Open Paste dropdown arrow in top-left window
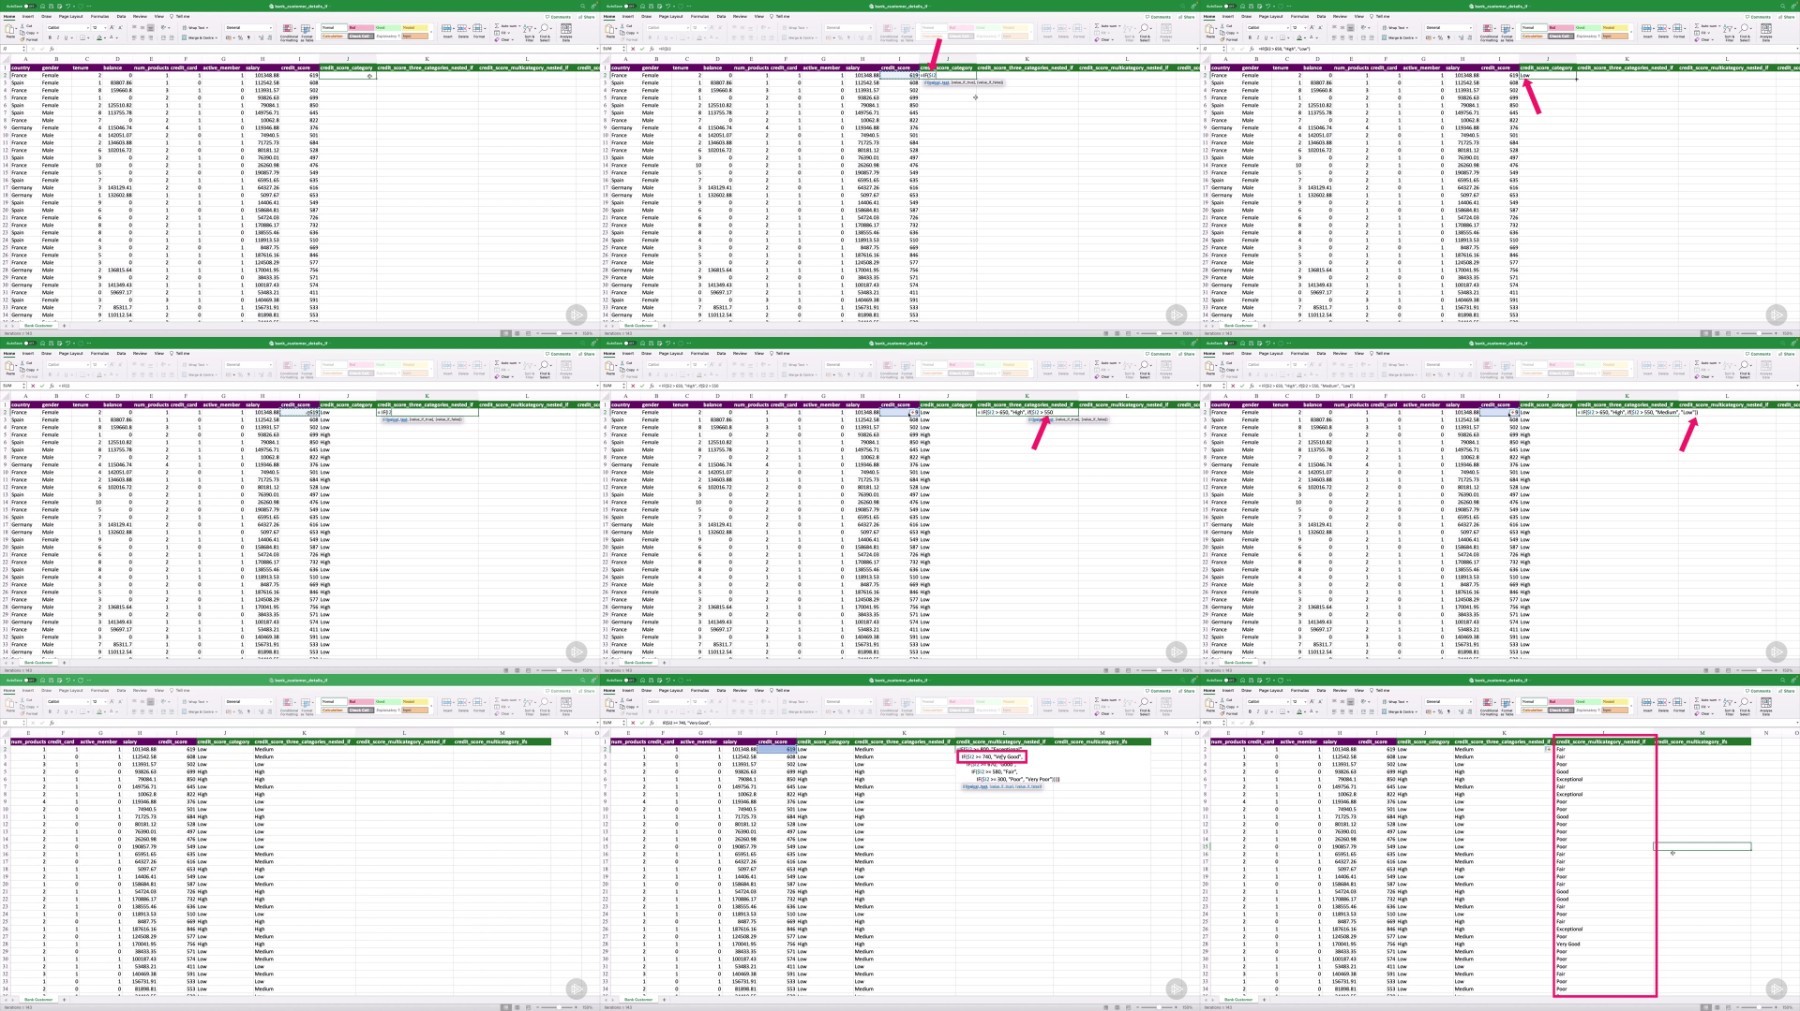This screenshot has height=1011, width=1800. [x=16, y=28]
